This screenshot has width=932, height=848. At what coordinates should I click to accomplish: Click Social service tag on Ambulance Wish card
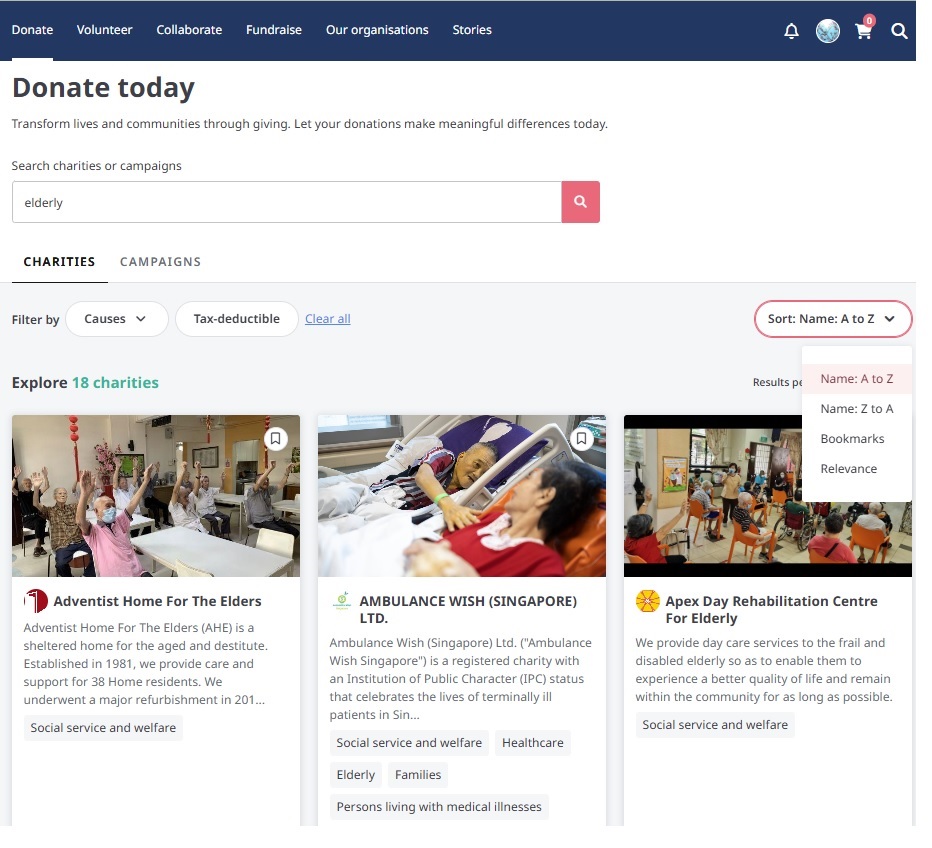pos(409,743)
